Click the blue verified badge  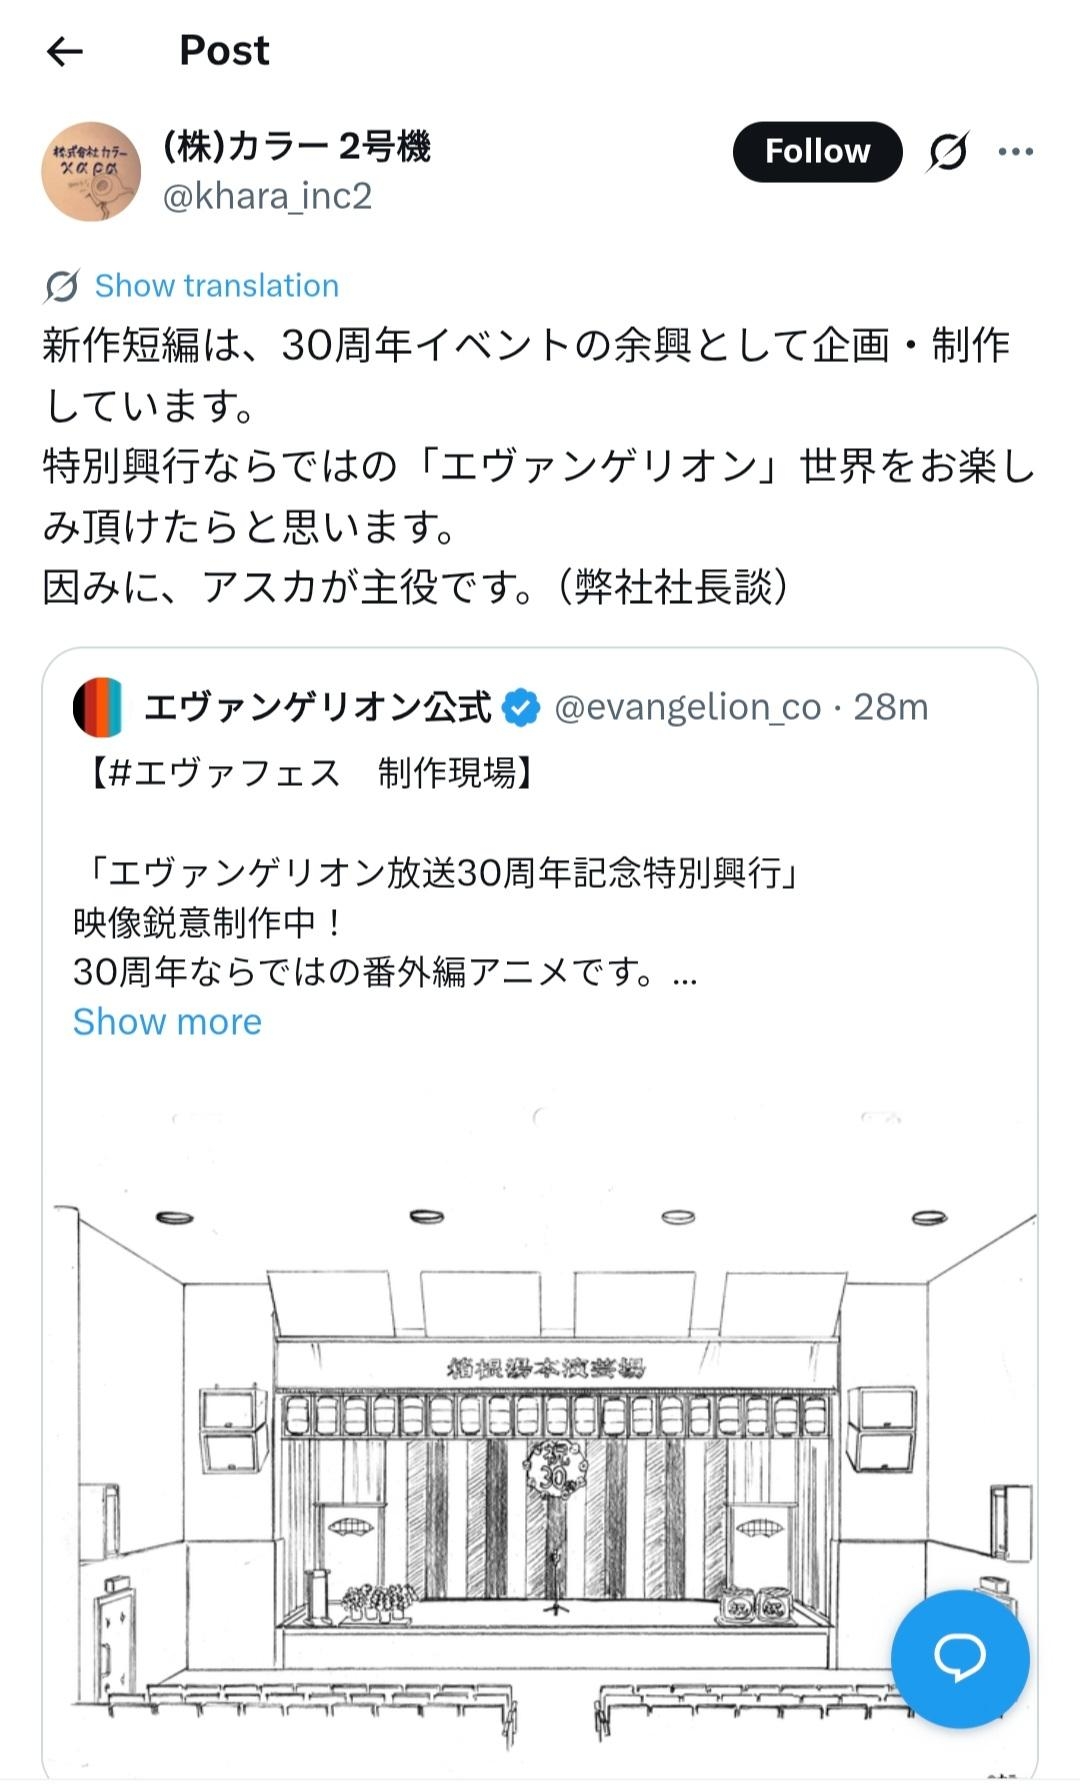point(520,707)
